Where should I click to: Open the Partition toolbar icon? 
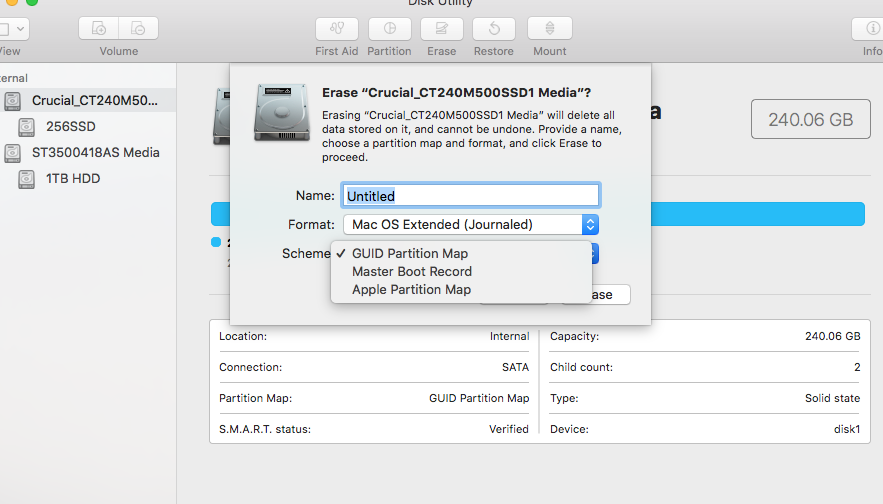pyautogui.click(x=390, y=29)
